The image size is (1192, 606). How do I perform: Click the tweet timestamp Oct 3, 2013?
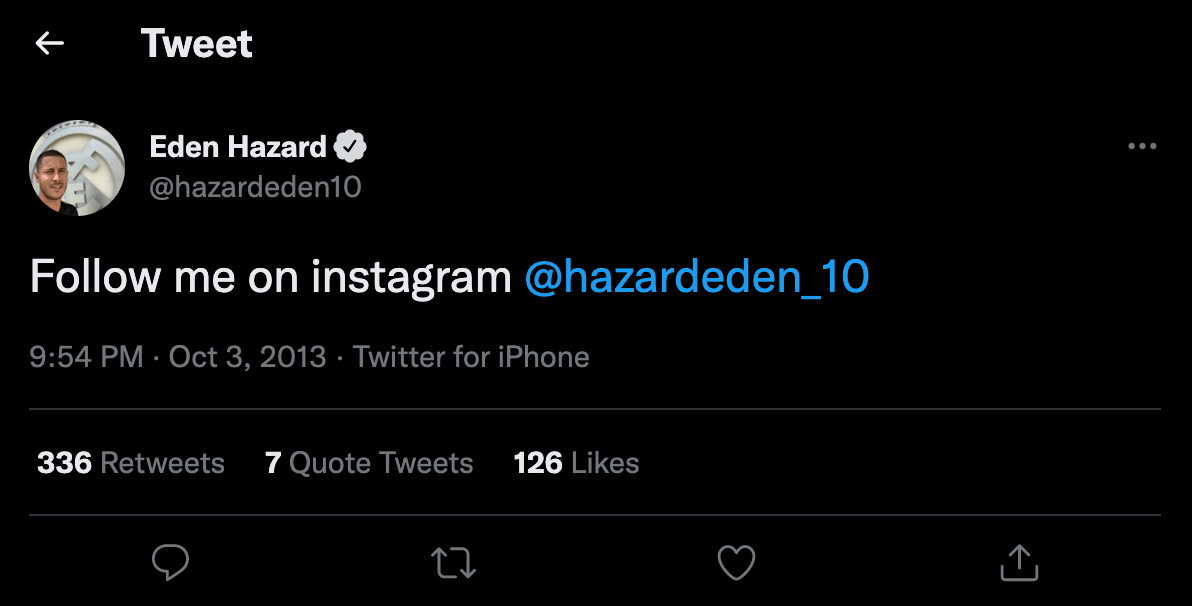point(248,357)
